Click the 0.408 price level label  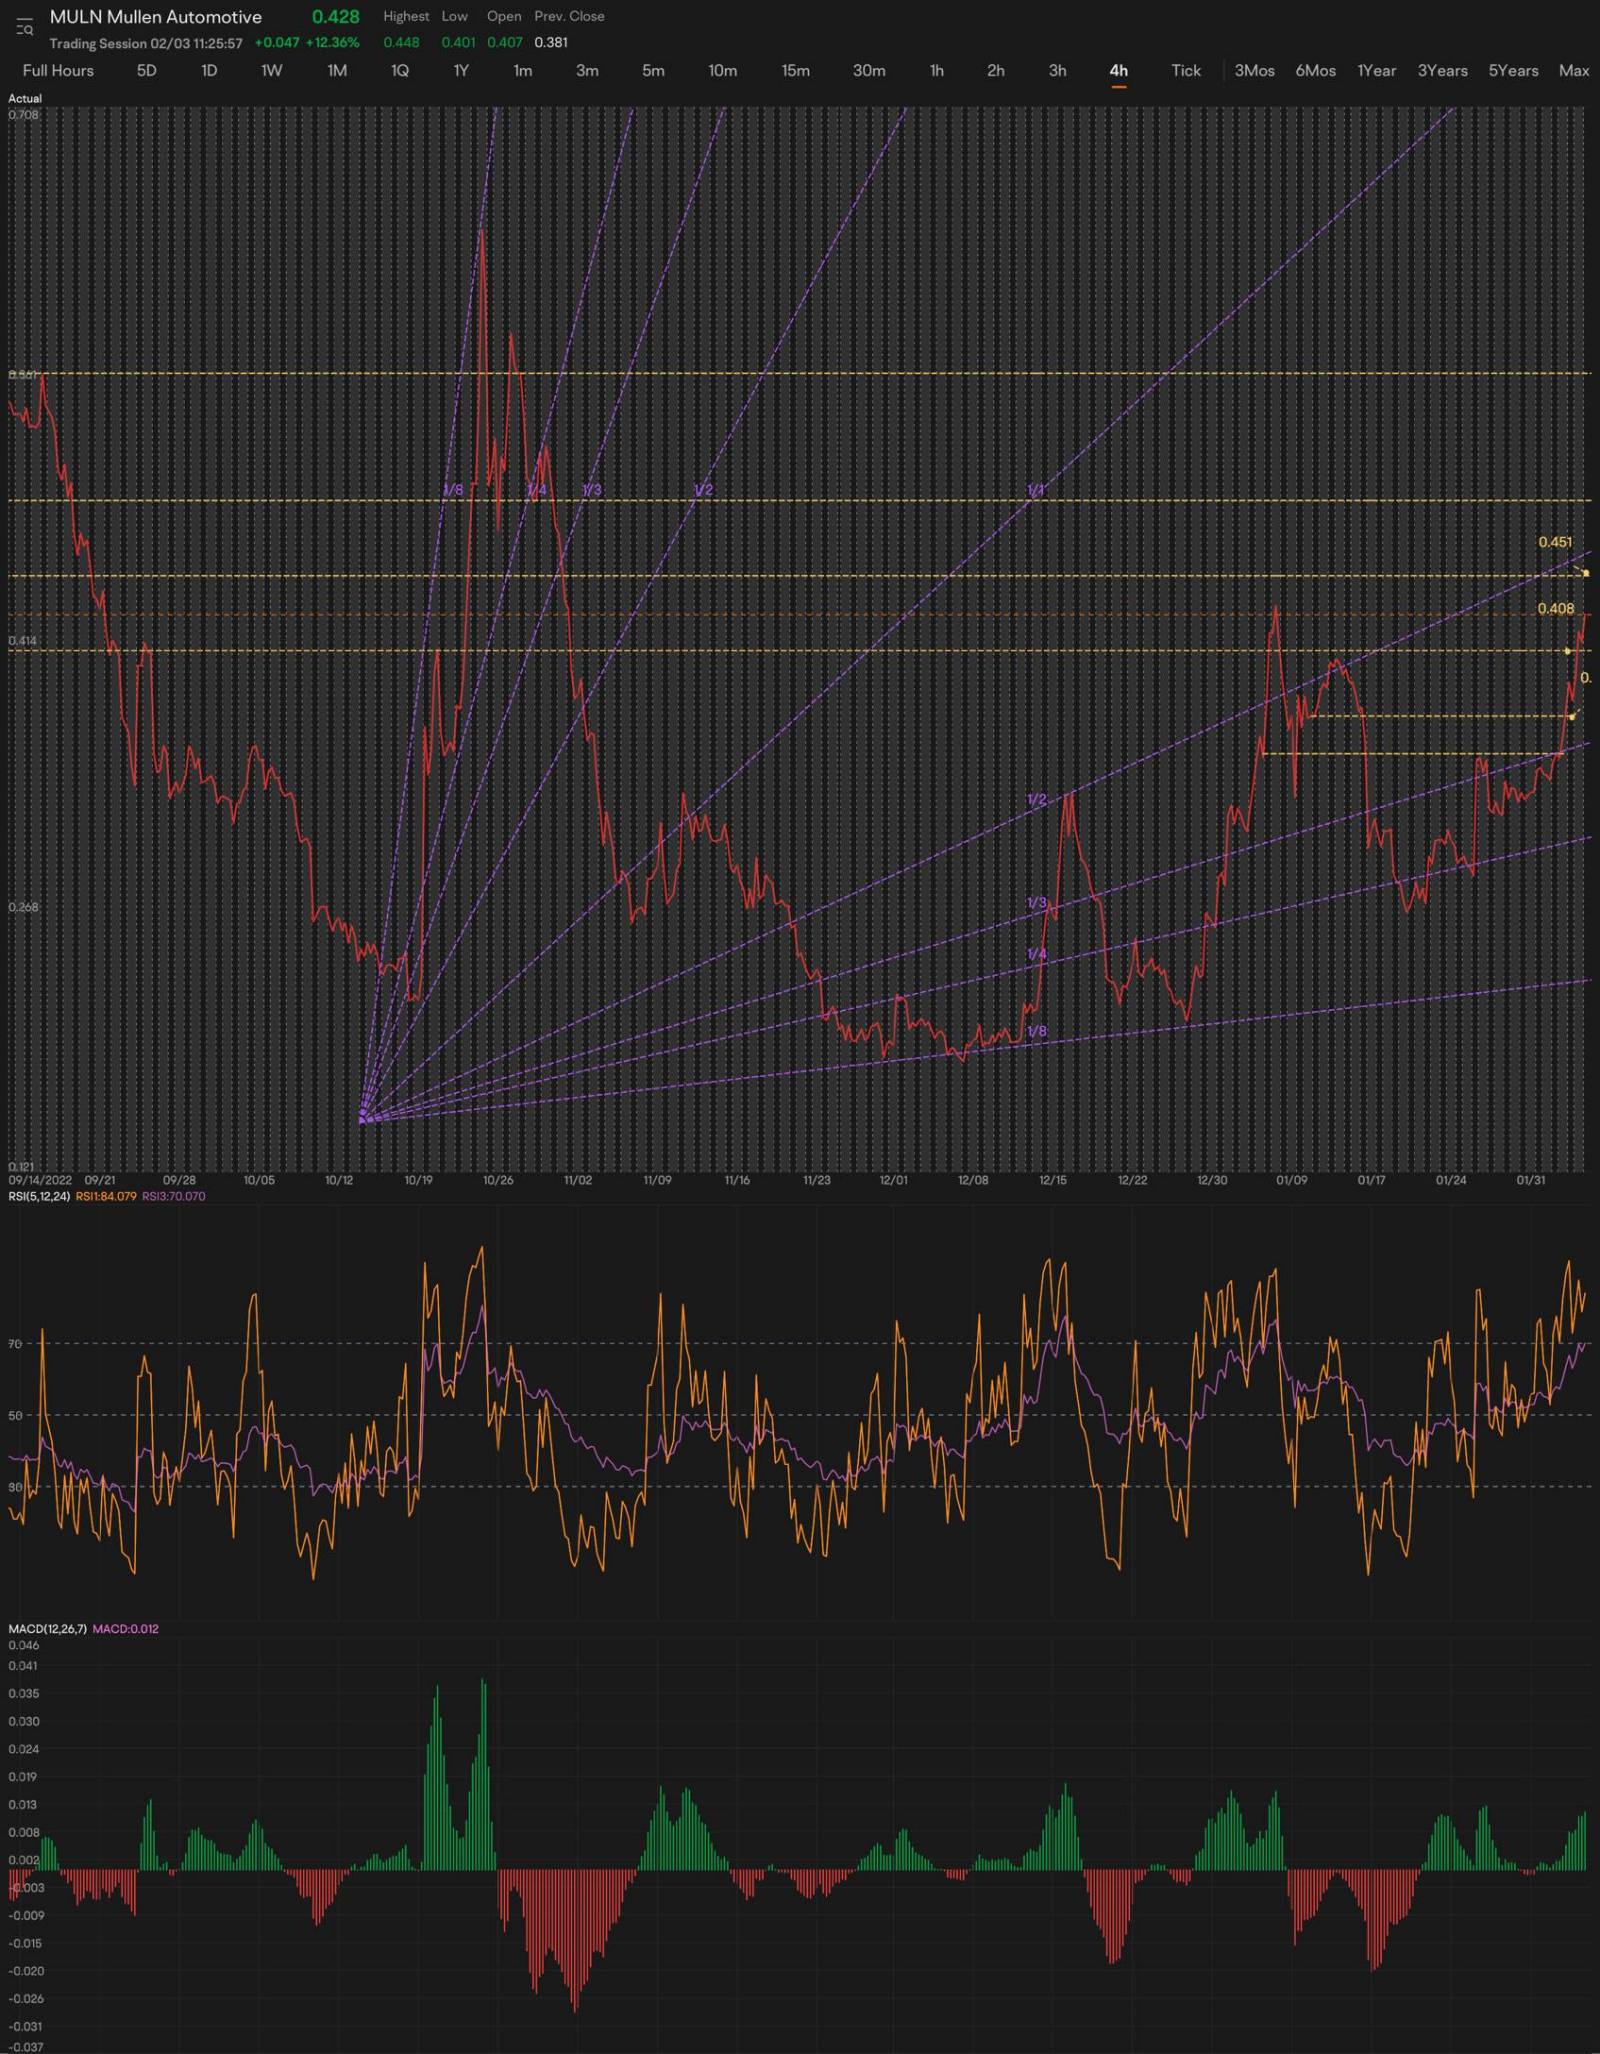(x=1556, y=608)
